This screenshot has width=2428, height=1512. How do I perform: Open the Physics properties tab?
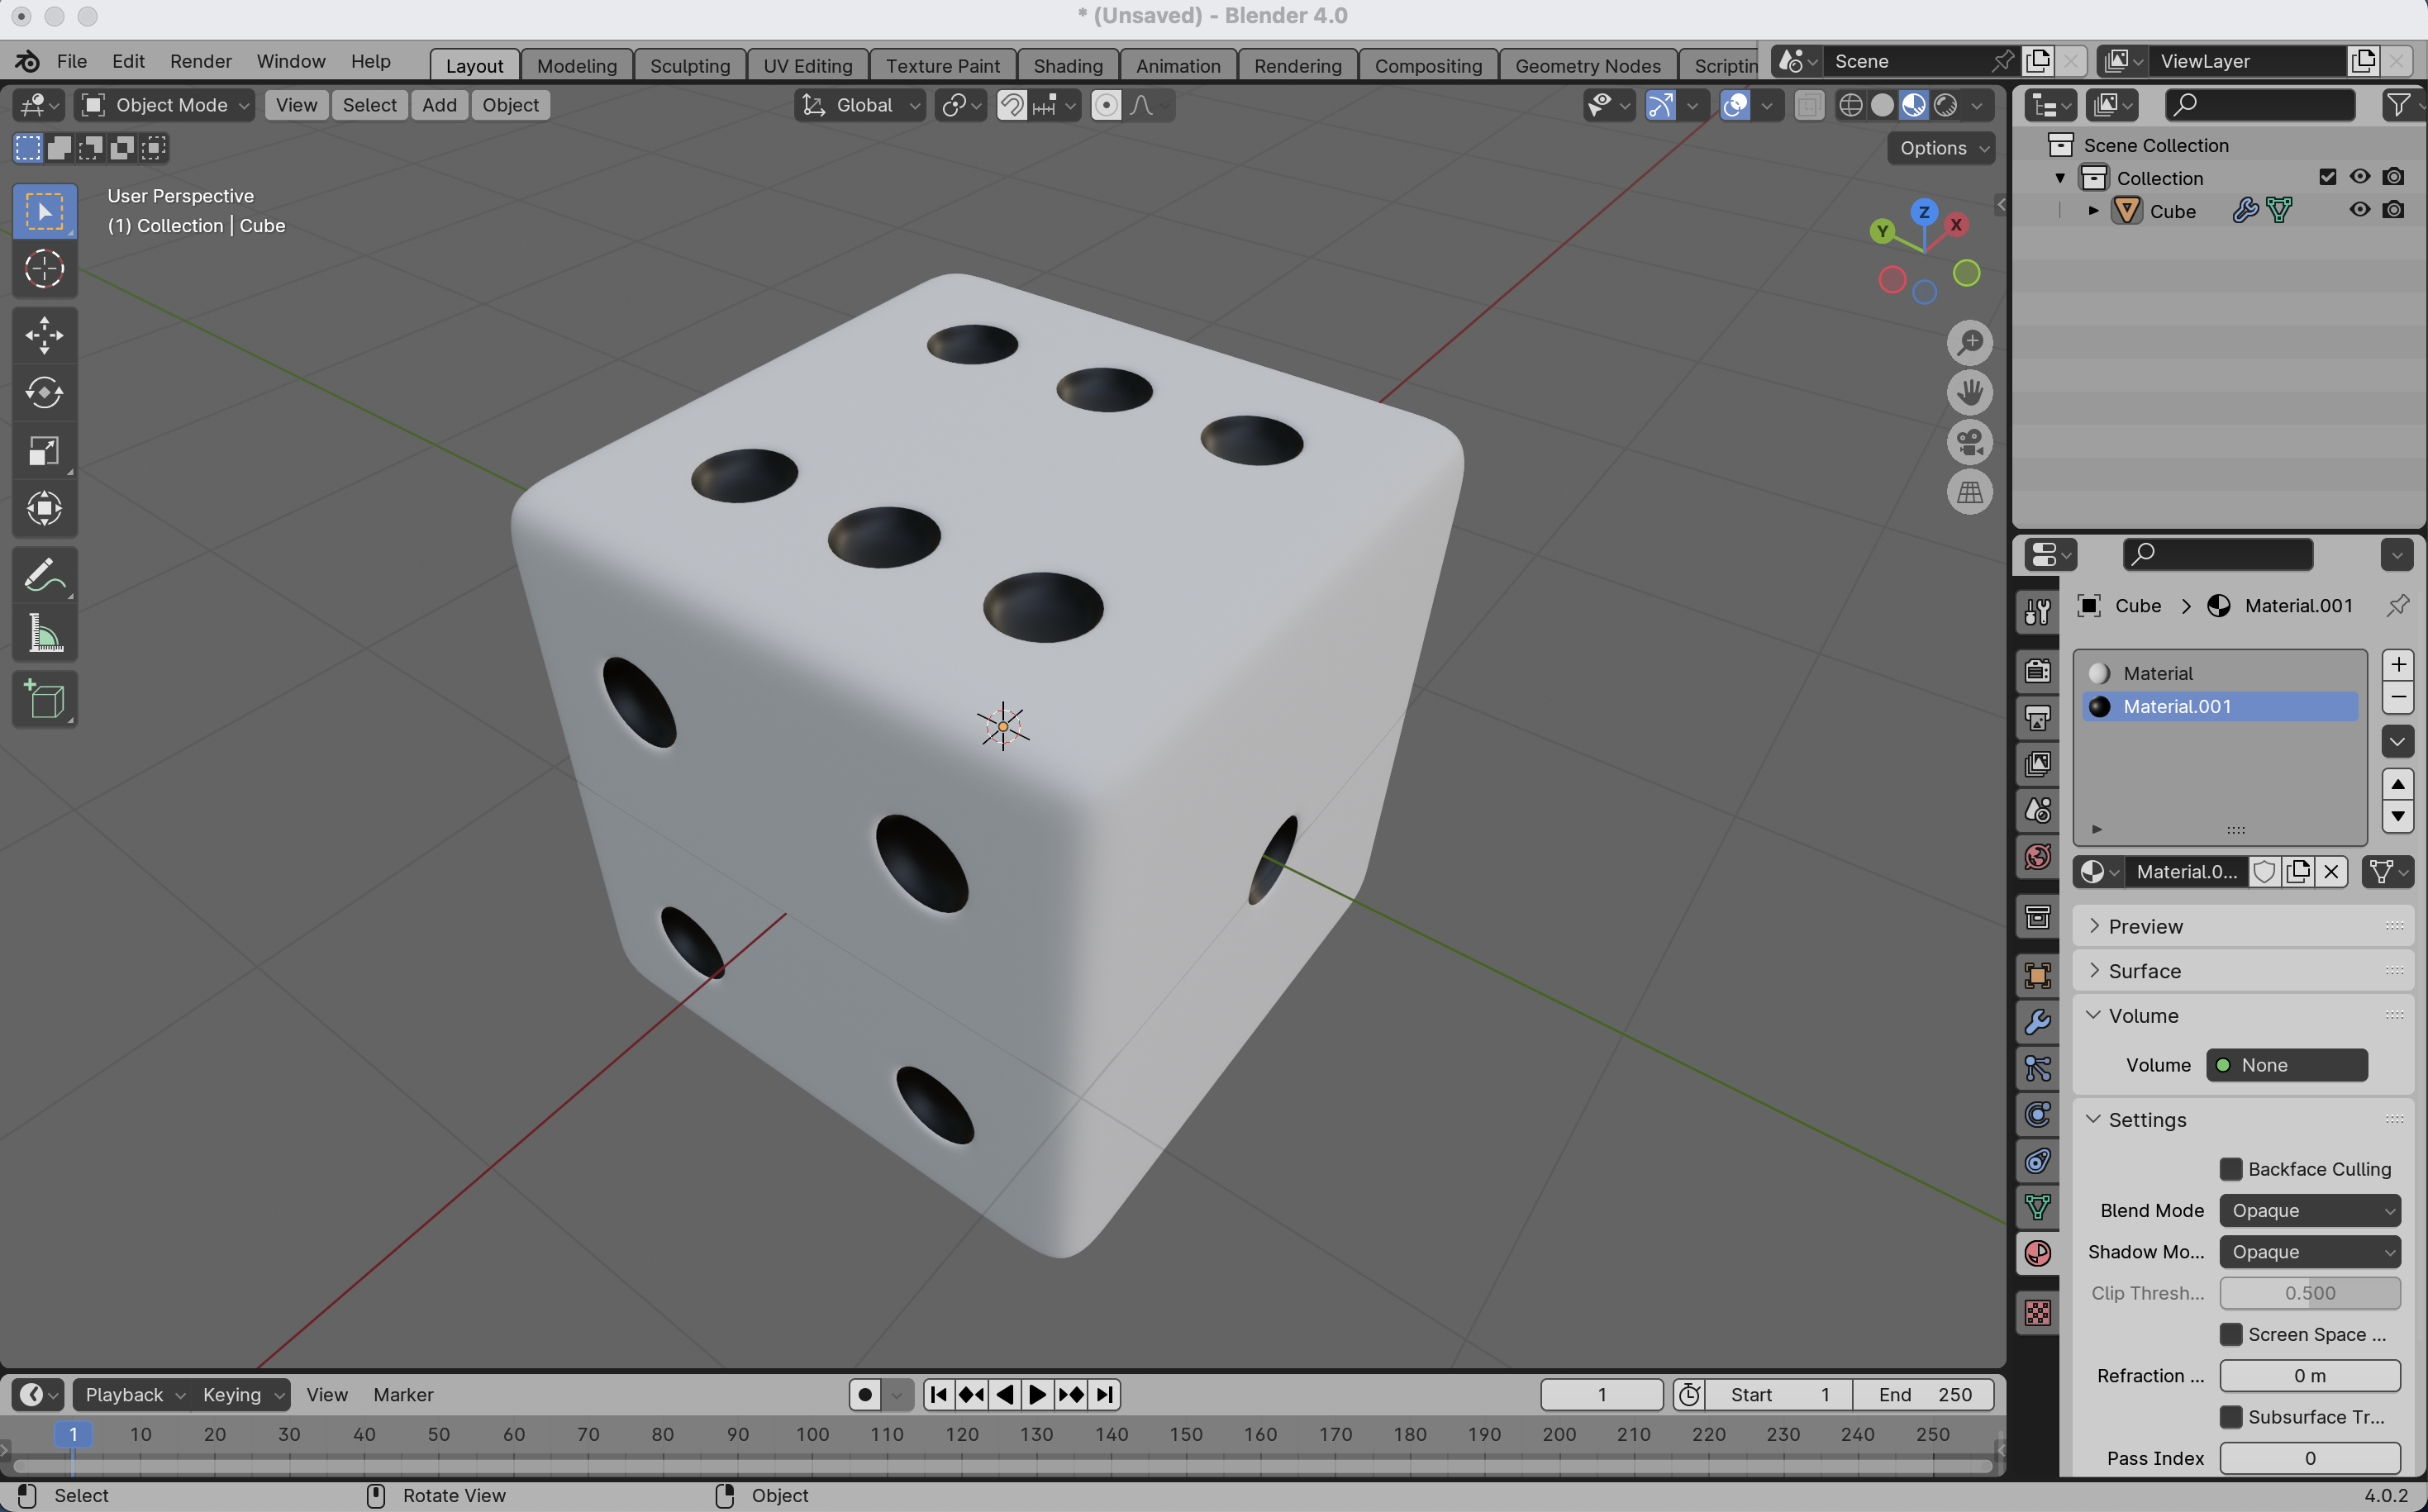2037,1115
